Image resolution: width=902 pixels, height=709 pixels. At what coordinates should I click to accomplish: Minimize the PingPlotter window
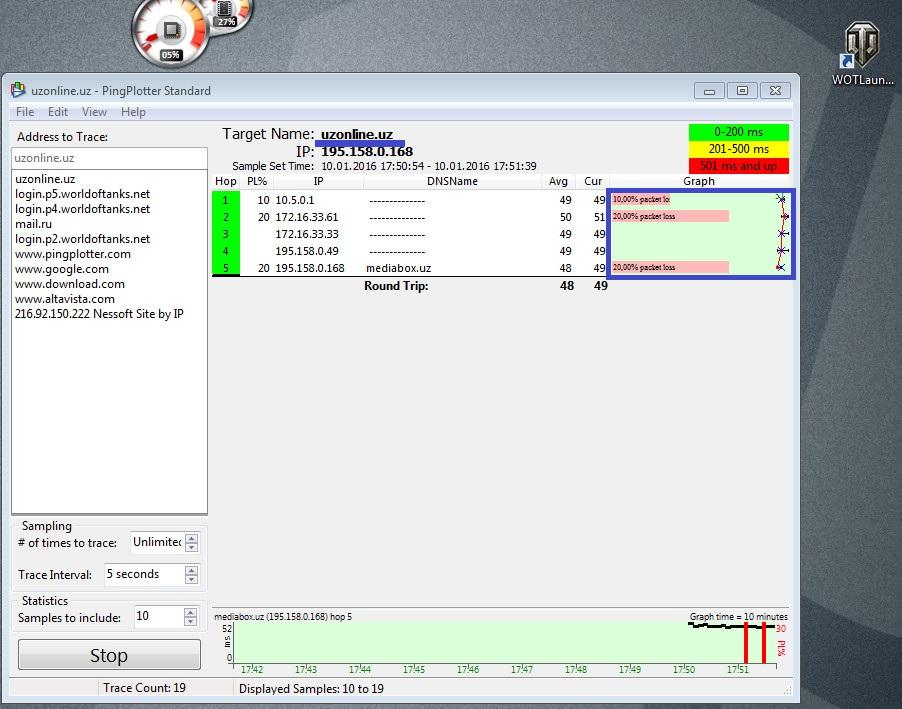(x=709, y=90)
